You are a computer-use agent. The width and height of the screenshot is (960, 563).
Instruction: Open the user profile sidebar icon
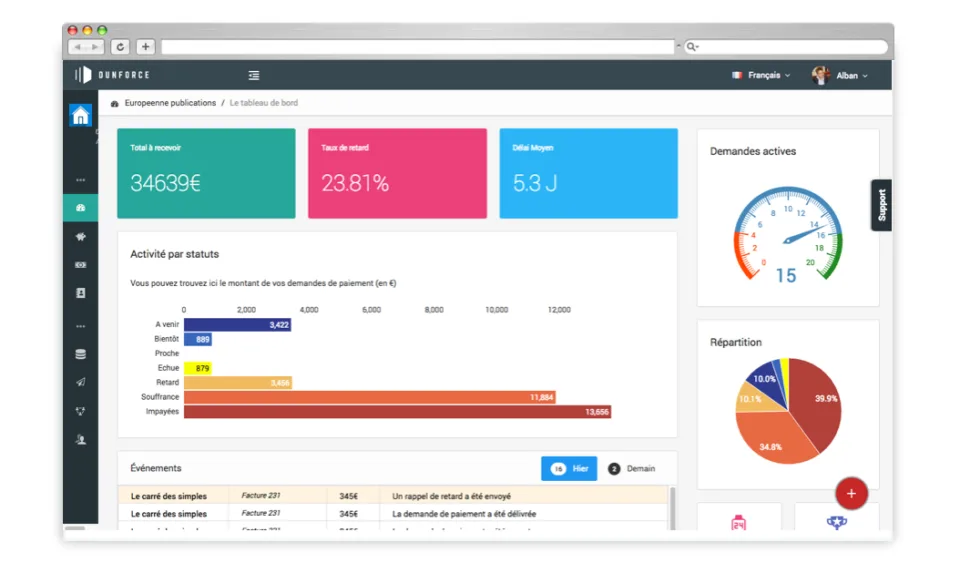(80, 439)
